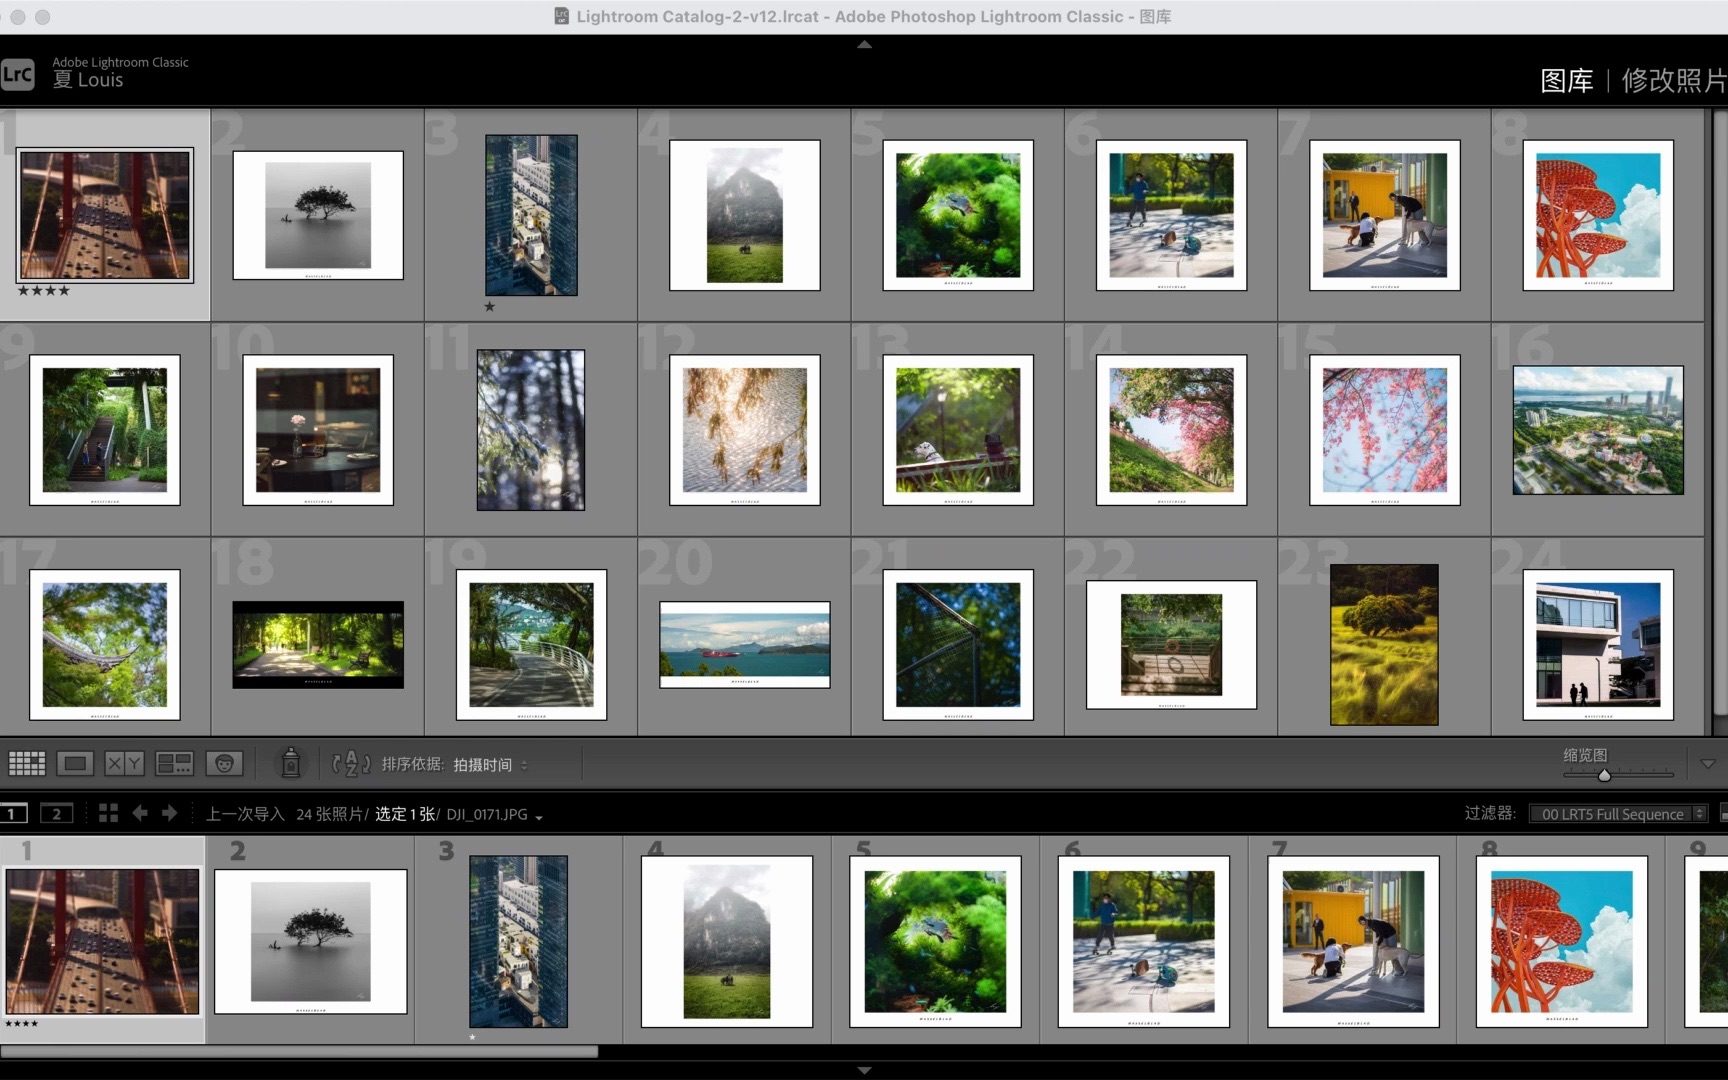The width and height of the screenshot is (1728, 1080).
Task: Select grid photo 24 white building
Action: tap(1598, 645)
